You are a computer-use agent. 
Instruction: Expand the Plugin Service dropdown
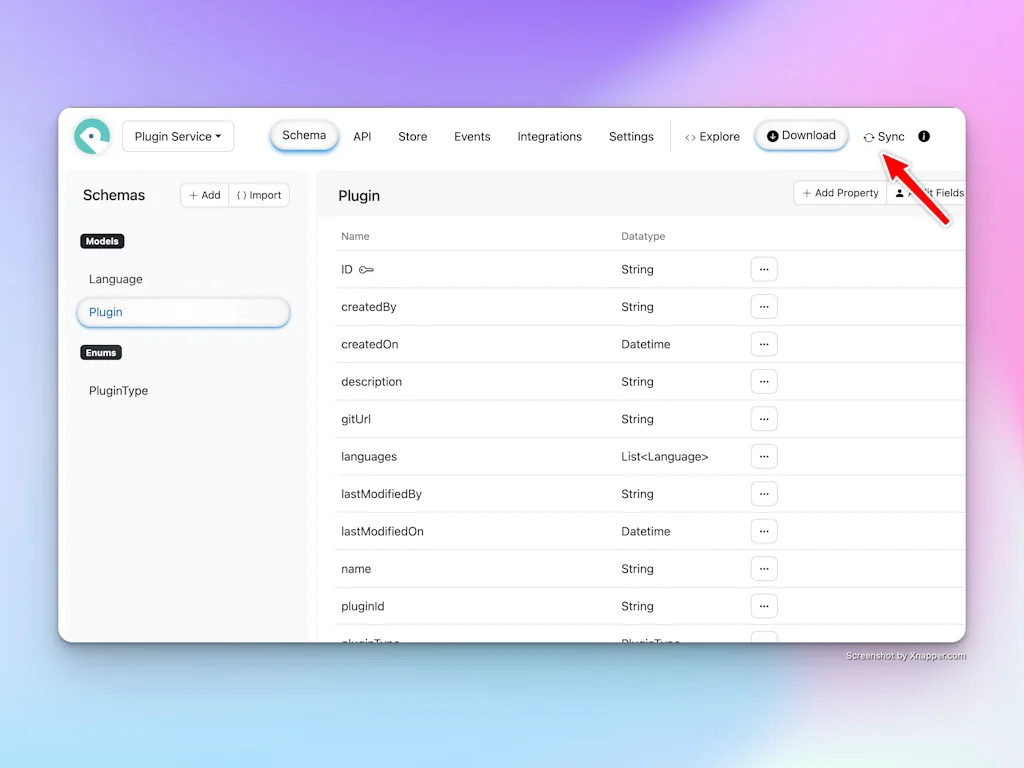tap(178, 136)
